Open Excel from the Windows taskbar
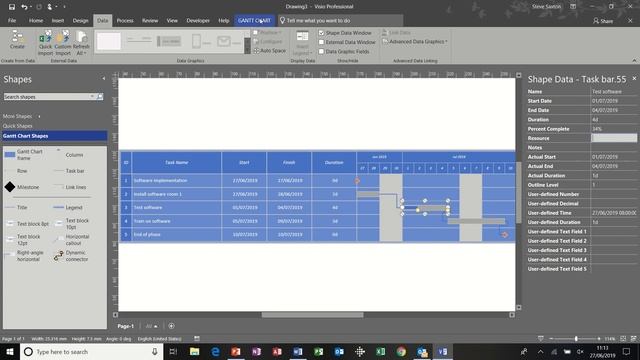Image resolution: width=640 pixels, height=360 pixels. 380,351
